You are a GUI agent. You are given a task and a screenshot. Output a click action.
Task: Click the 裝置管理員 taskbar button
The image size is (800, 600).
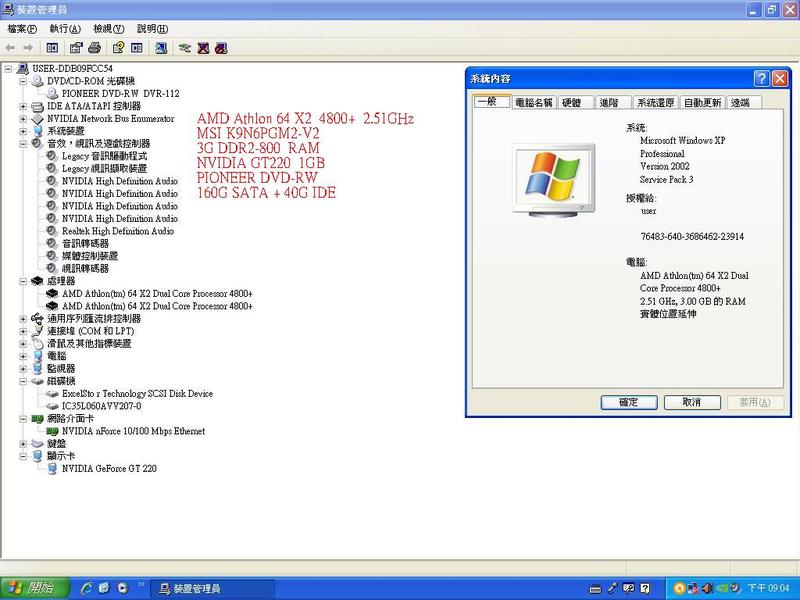[212, 589]
